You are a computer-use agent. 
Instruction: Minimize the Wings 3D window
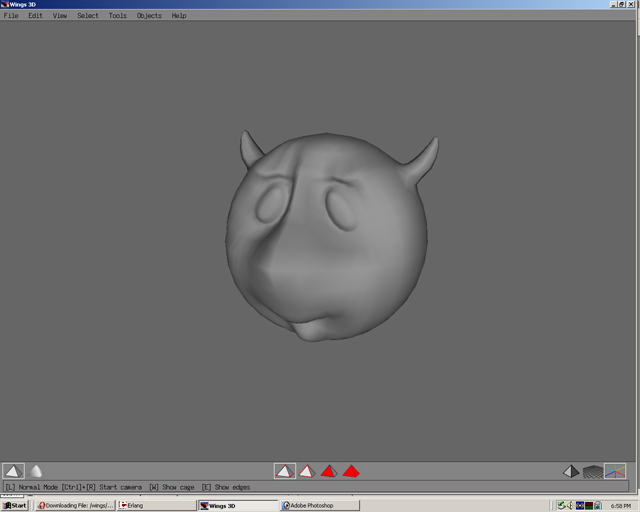[x=613, y=4]
